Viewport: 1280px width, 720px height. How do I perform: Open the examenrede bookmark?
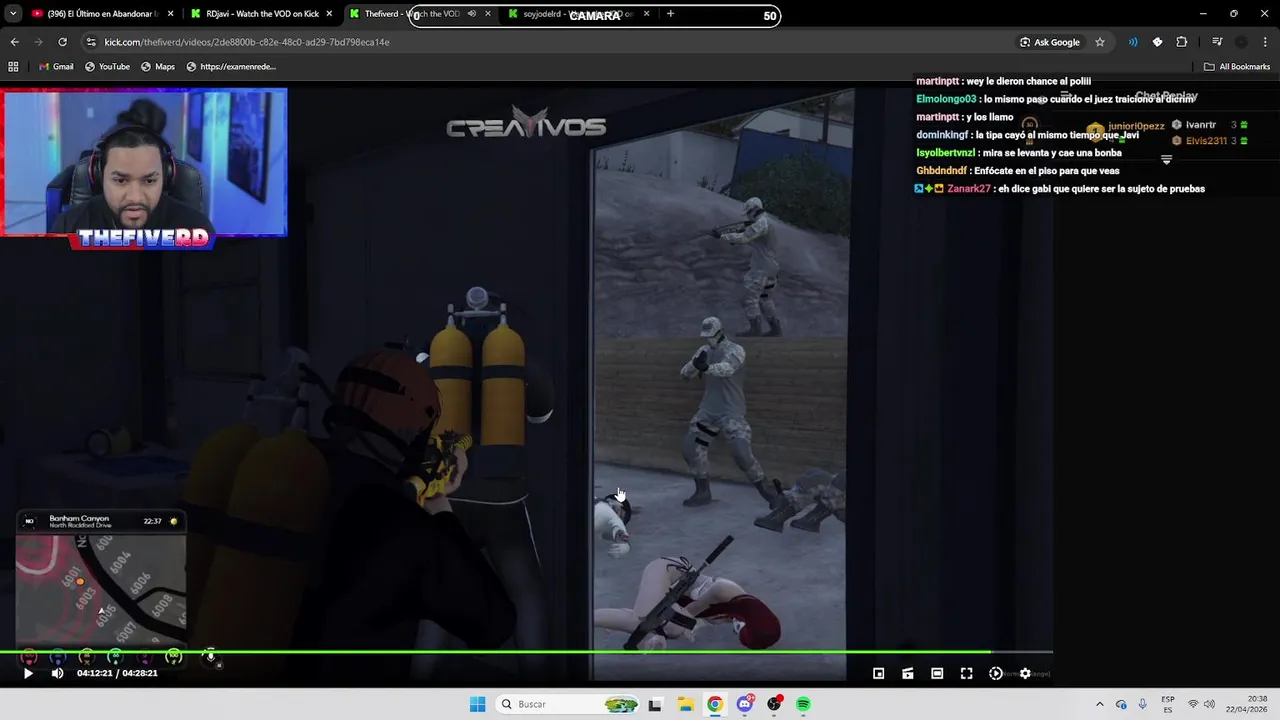(x=230, y=66)
